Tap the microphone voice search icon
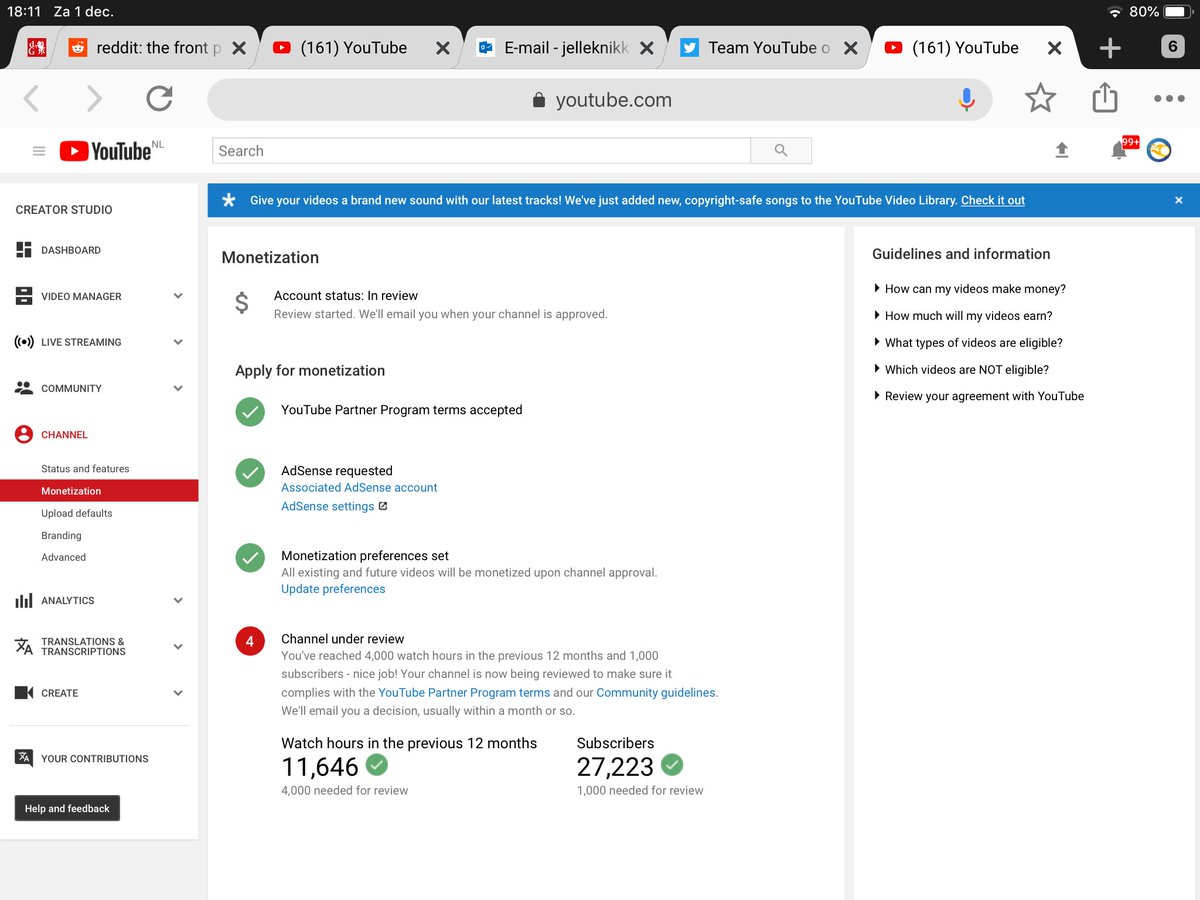1200x900 pixels. click(x=966, y=99)
